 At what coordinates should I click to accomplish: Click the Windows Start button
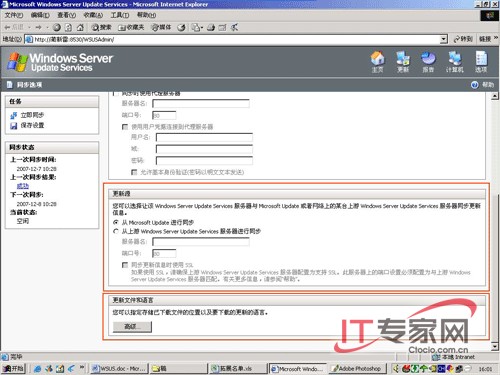pos(13,368)
